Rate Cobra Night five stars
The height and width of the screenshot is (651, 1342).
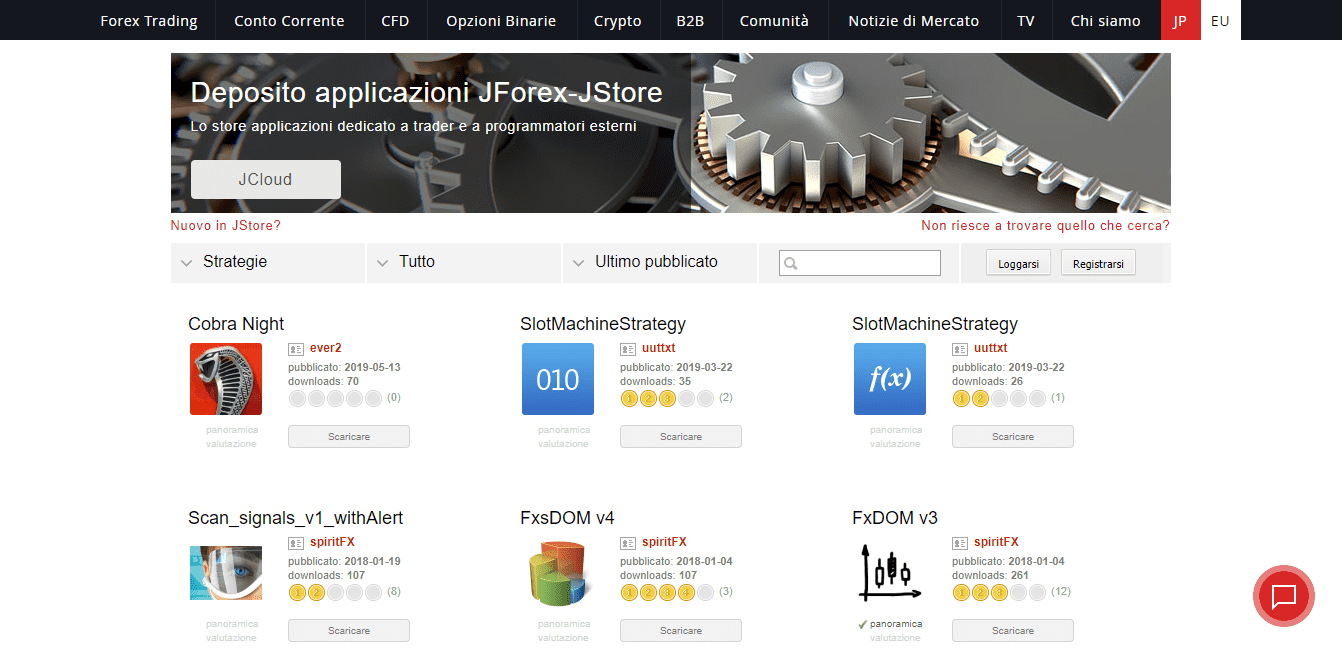coord(374,399)
